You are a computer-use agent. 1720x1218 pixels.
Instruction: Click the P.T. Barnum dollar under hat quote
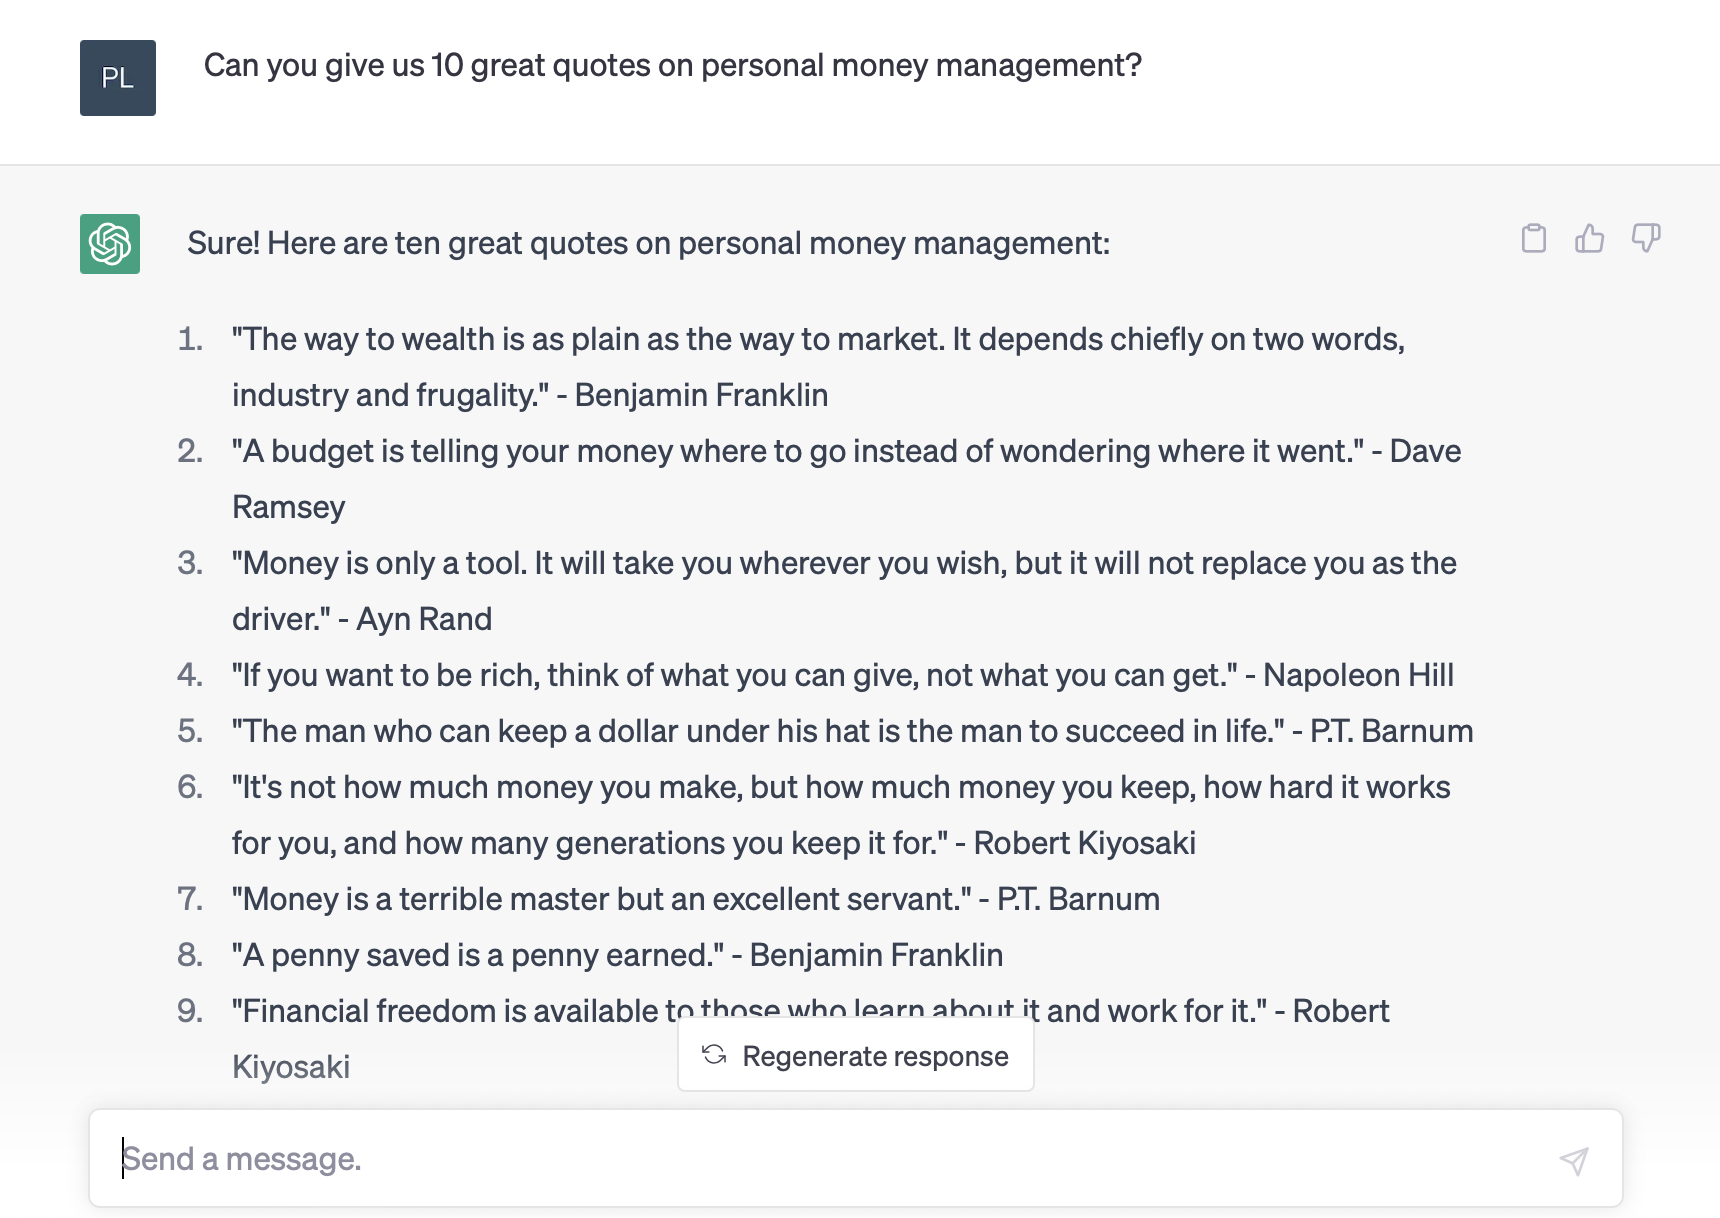point(852,731)
